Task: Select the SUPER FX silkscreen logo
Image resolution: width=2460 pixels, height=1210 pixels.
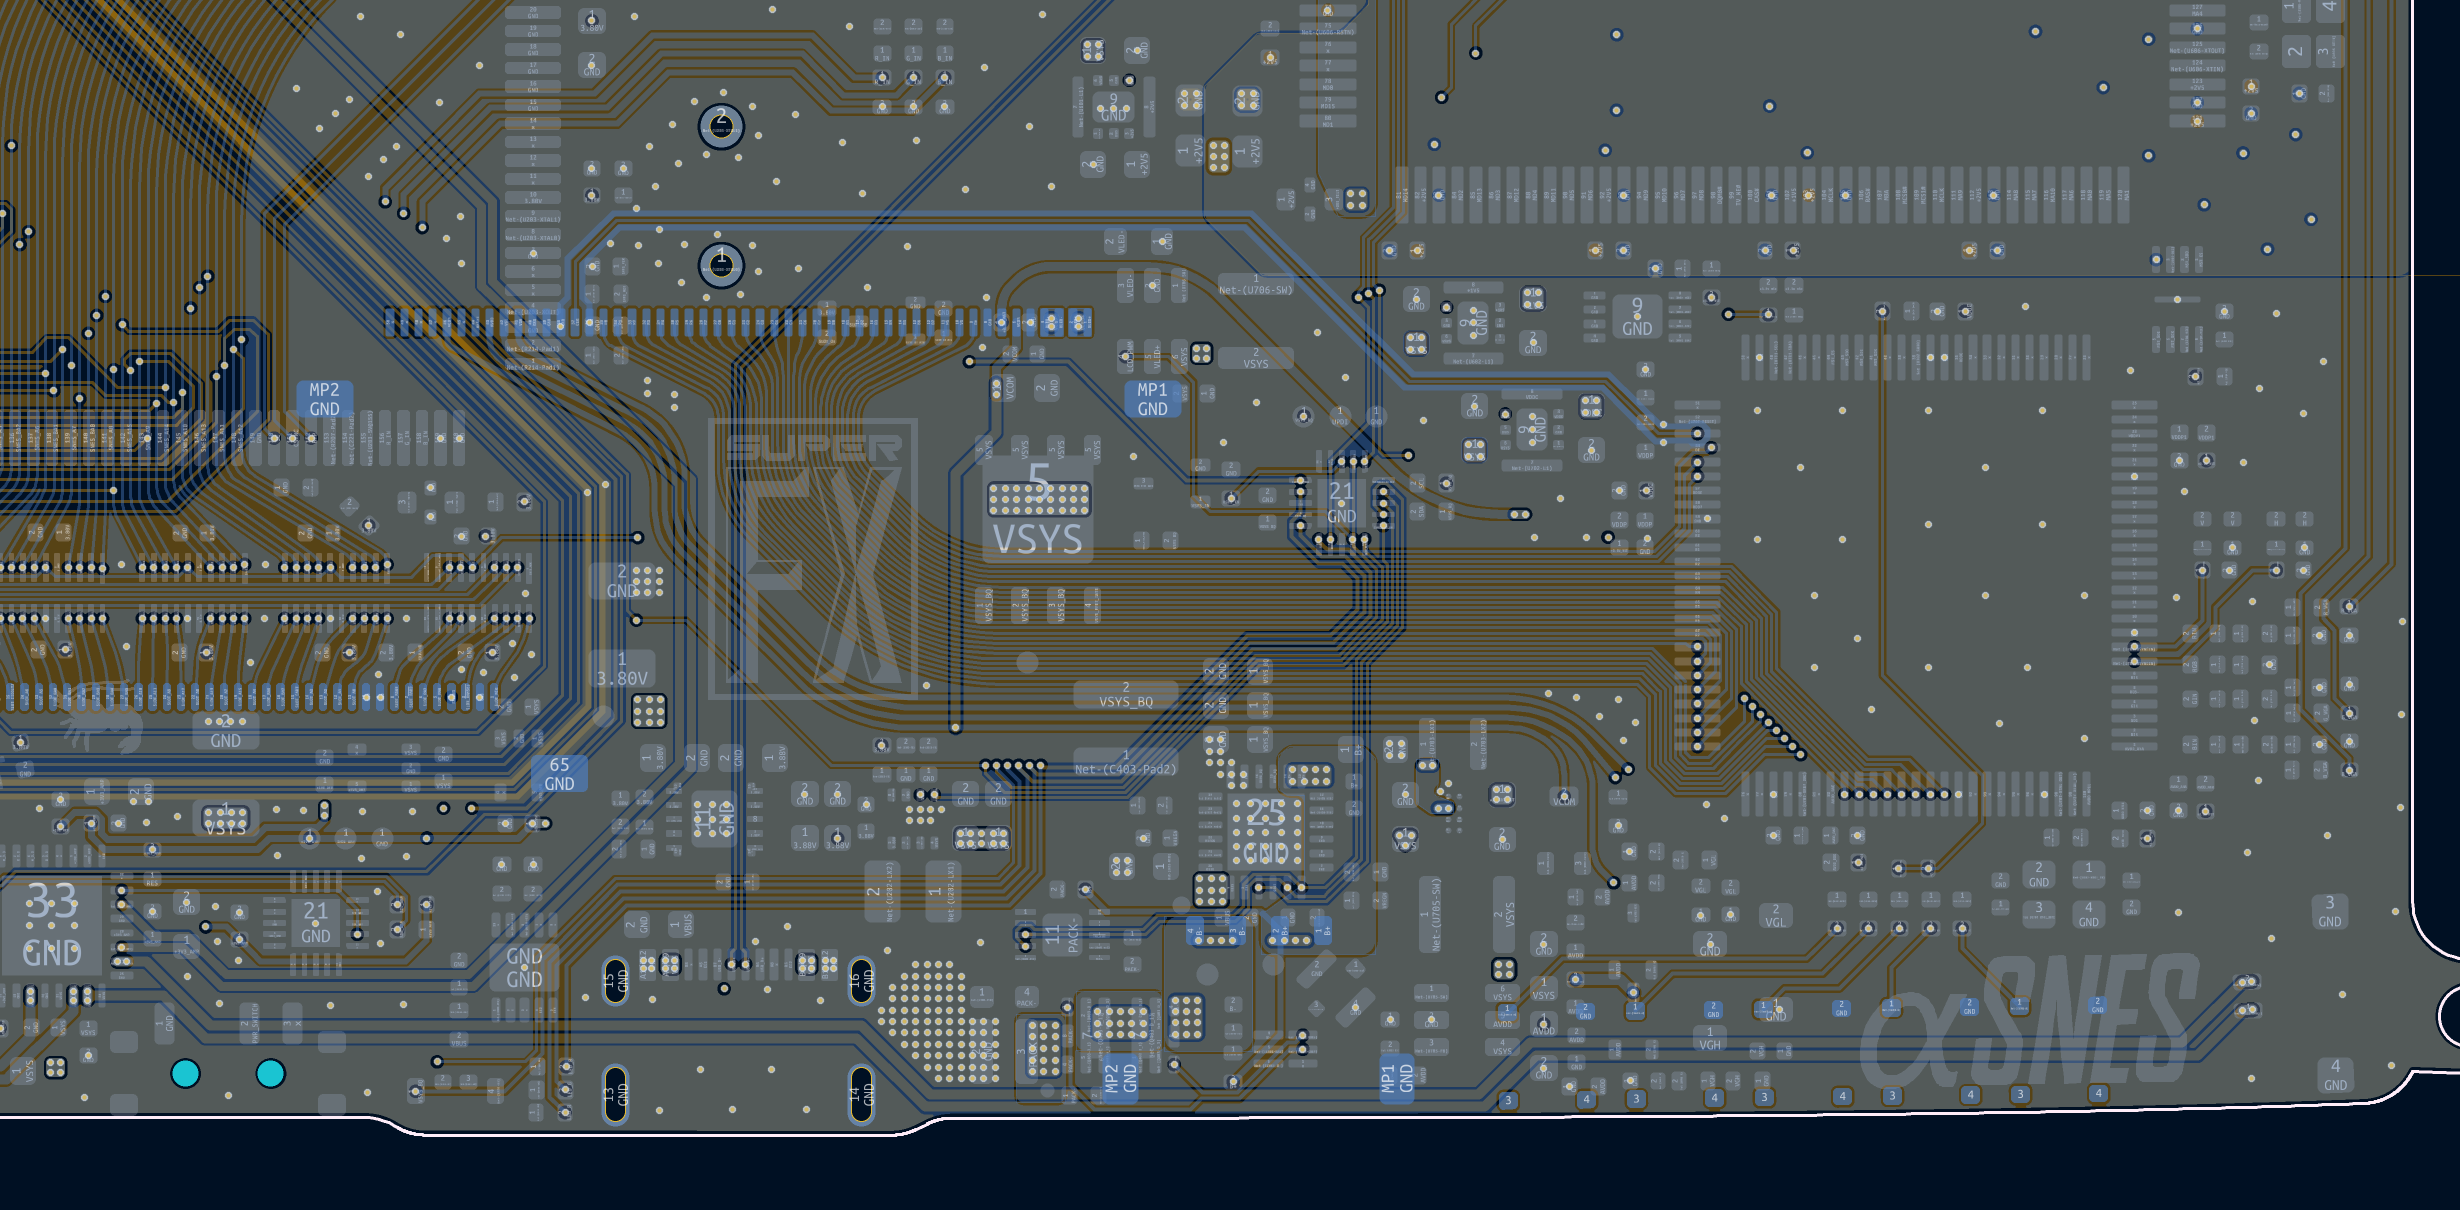Action: coord(813,558)
